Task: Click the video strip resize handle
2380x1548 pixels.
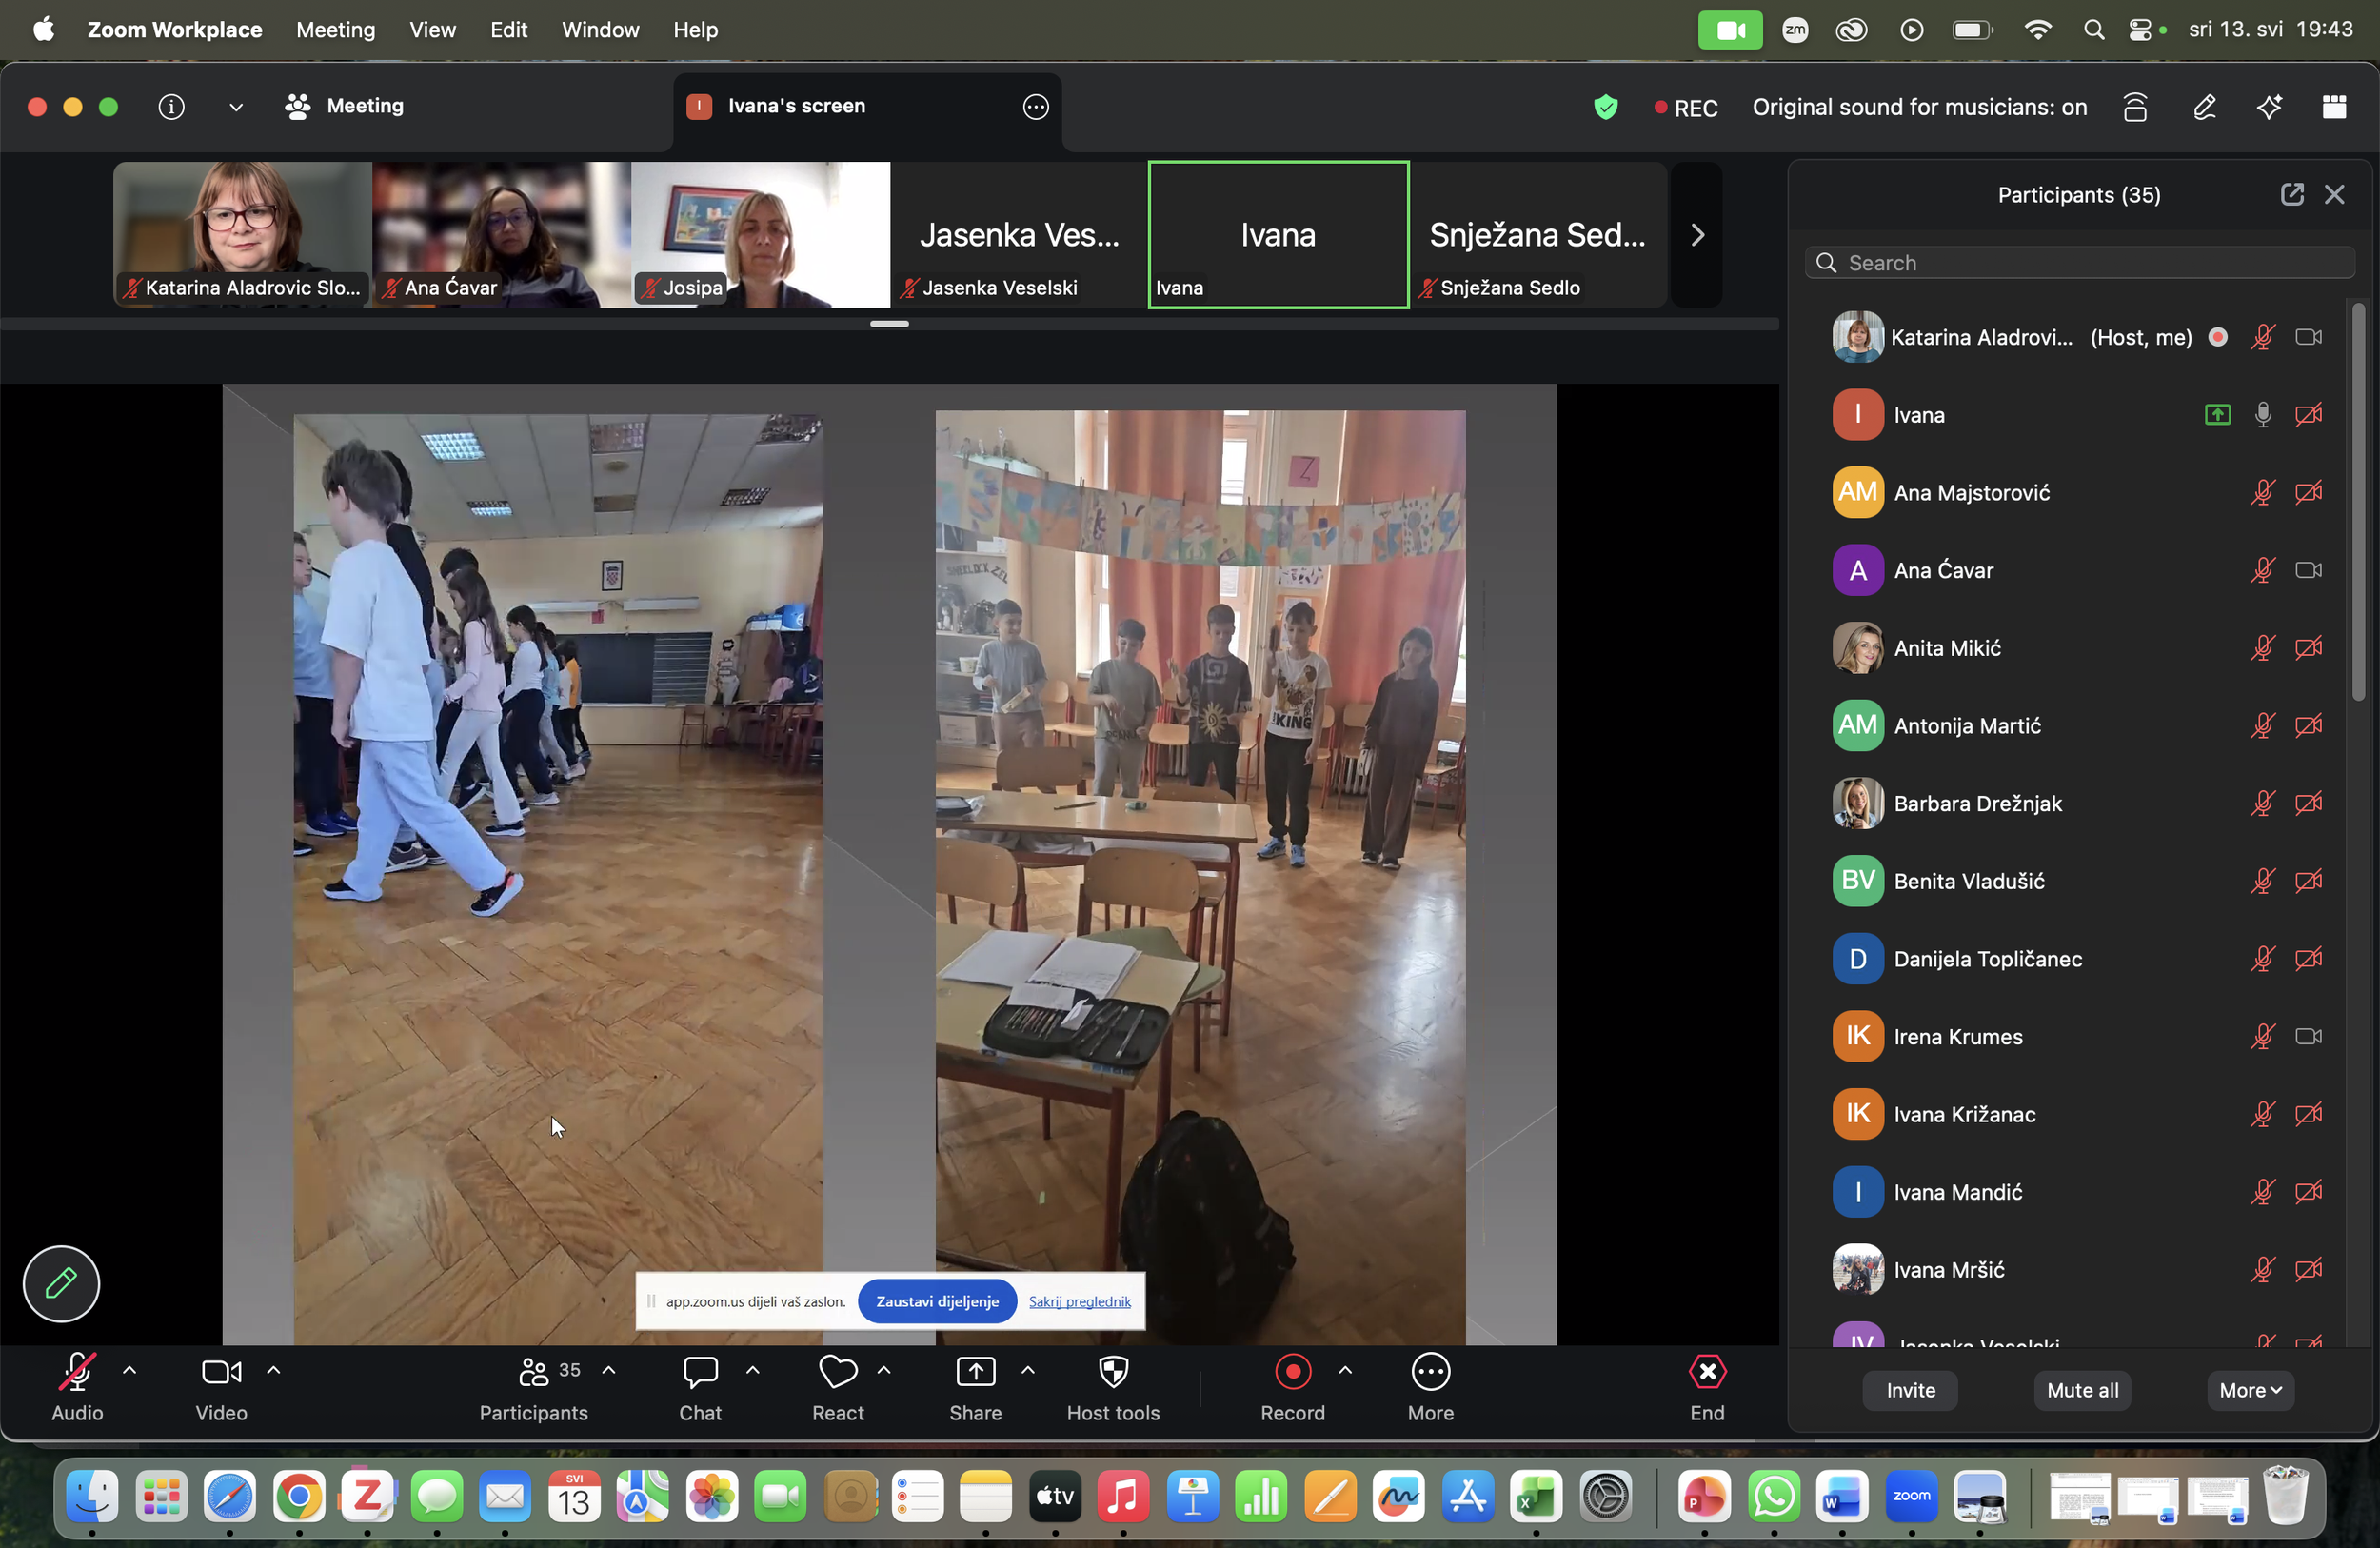Action: [x=889, y=324]
